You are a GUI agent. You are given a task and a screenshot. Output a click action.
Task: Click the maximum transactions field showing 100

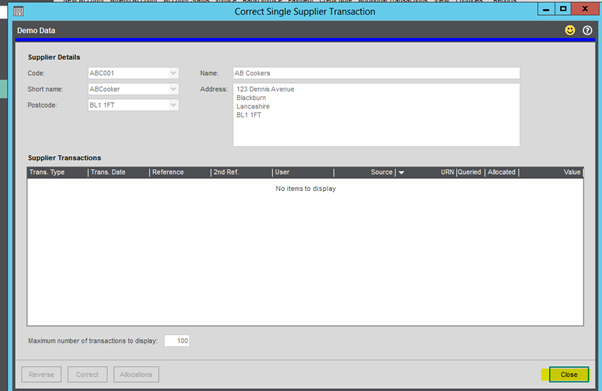177,341
